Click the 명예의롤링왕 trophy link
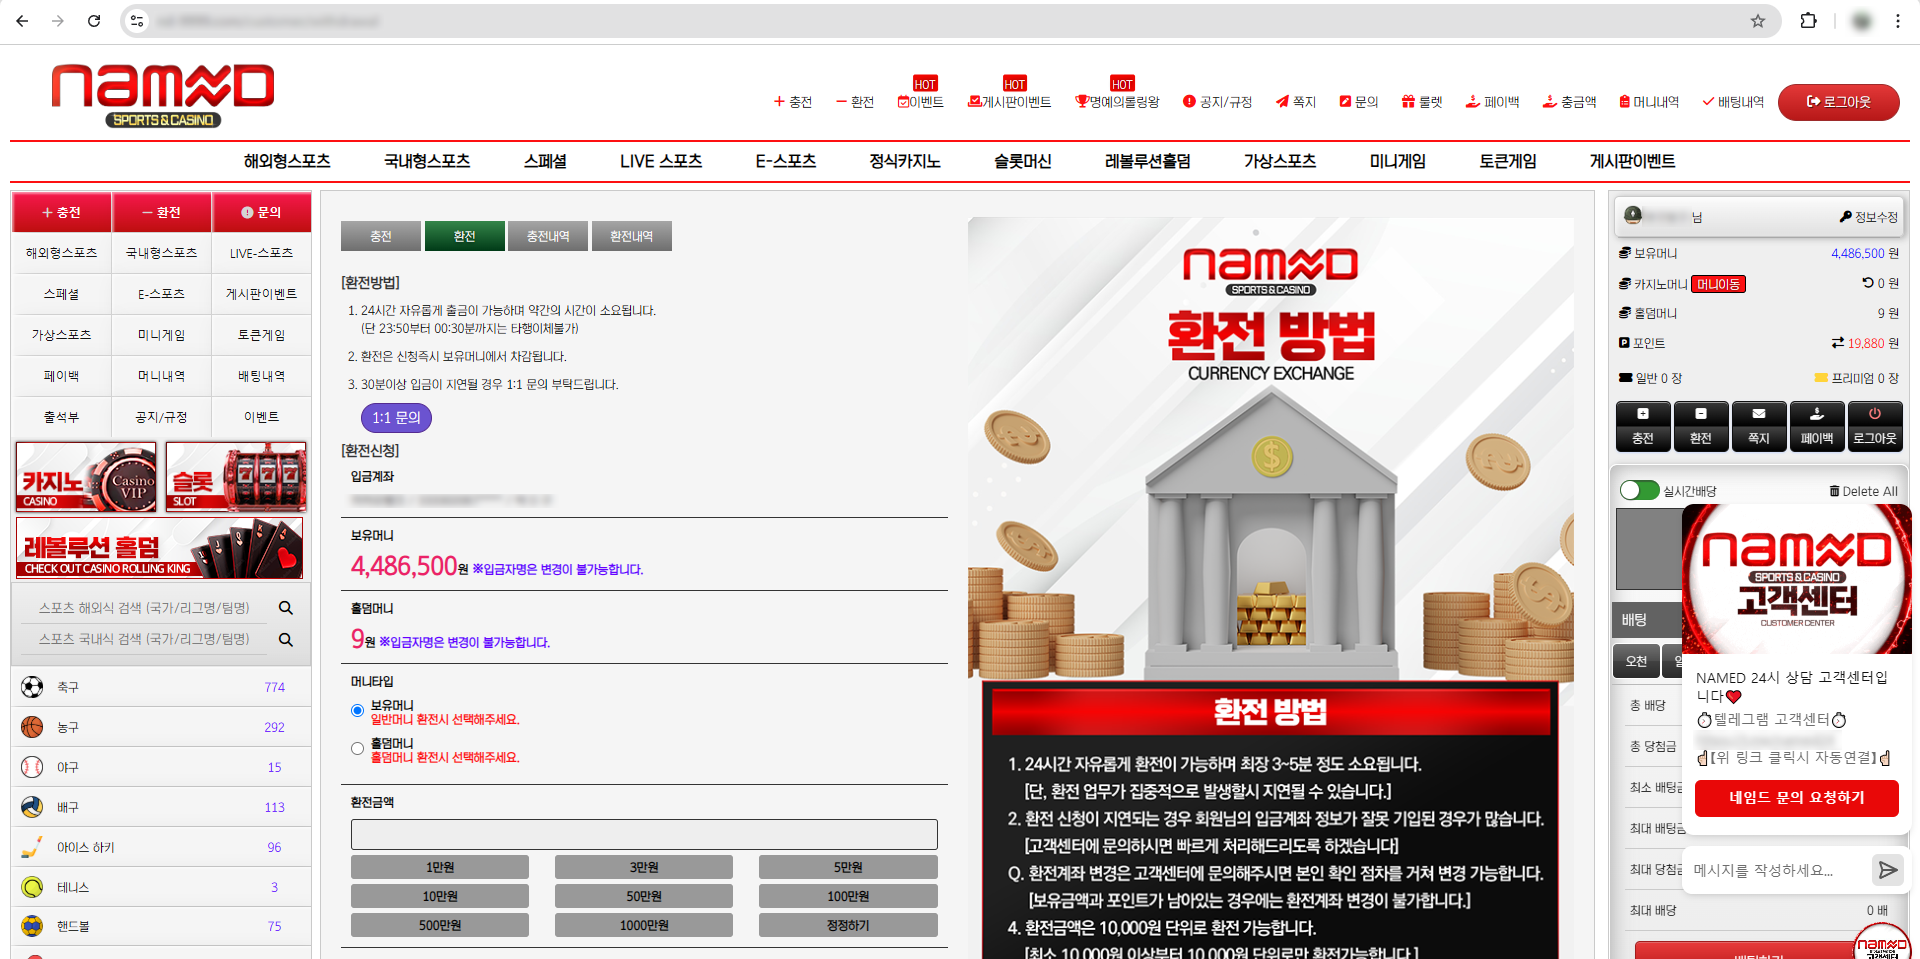This screenshot has width=1920, height=959. coord(1117,102)
